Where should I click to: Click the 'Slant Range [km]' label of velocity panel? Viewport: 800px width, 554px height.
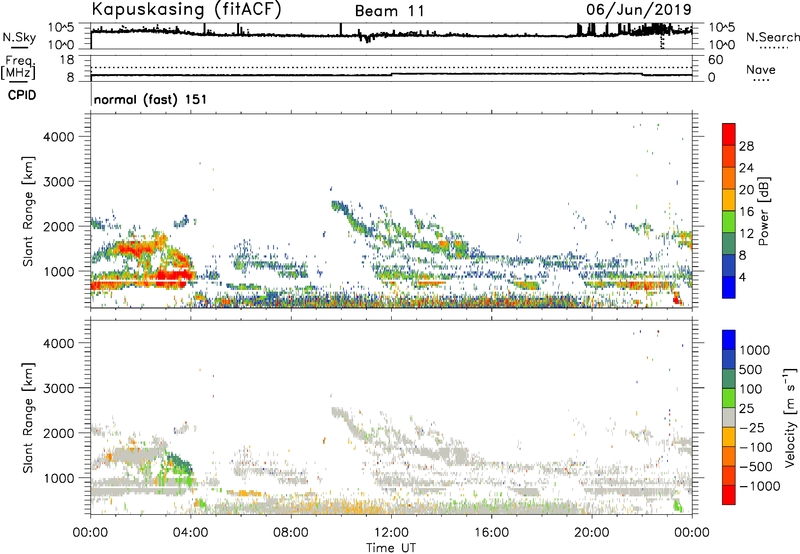pyautogui.click(x=28, y=417)
